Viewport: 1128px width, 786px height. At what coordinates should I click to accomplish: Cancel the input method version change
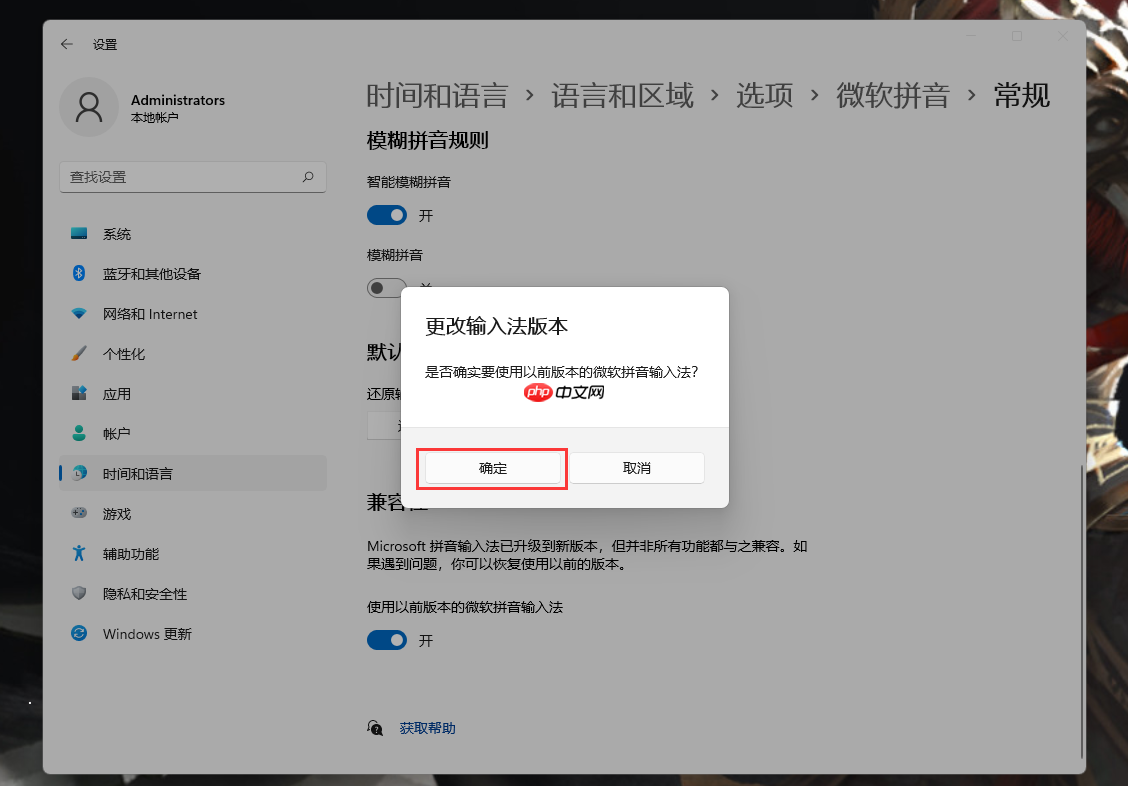pyautogui.click(x=637, y=467)
